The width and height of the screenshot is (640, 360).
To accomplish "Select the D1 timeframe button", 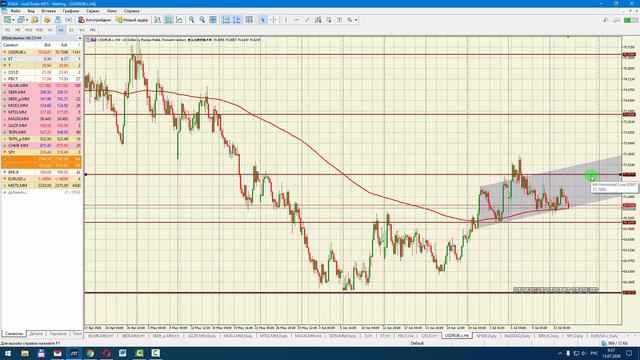I will (71, 30).
